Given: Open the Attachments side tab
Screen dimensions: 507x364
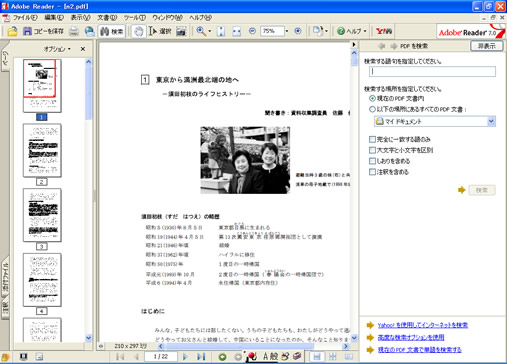Looking at the screenshot, I should pos(5,276).
